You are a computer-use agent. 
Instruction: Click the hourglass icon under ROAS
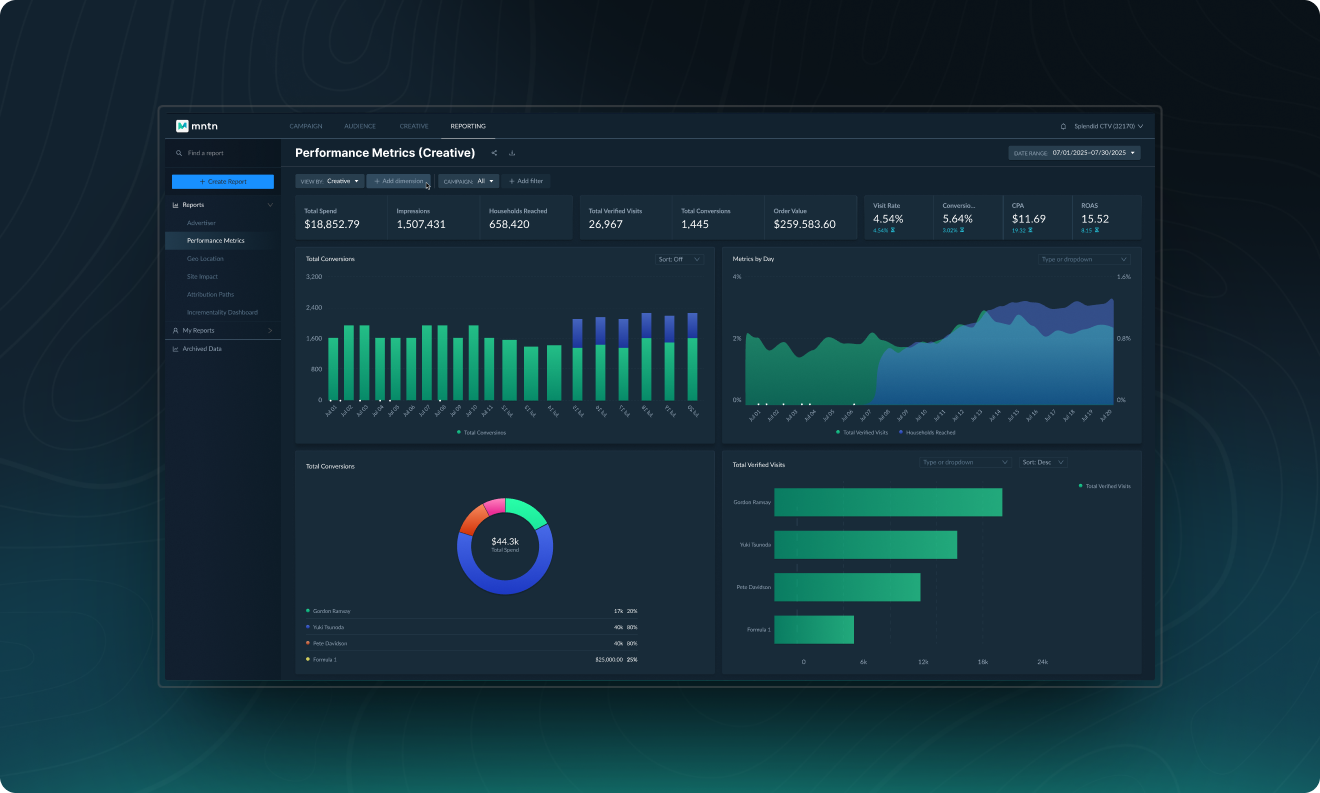coord(1097,230)
